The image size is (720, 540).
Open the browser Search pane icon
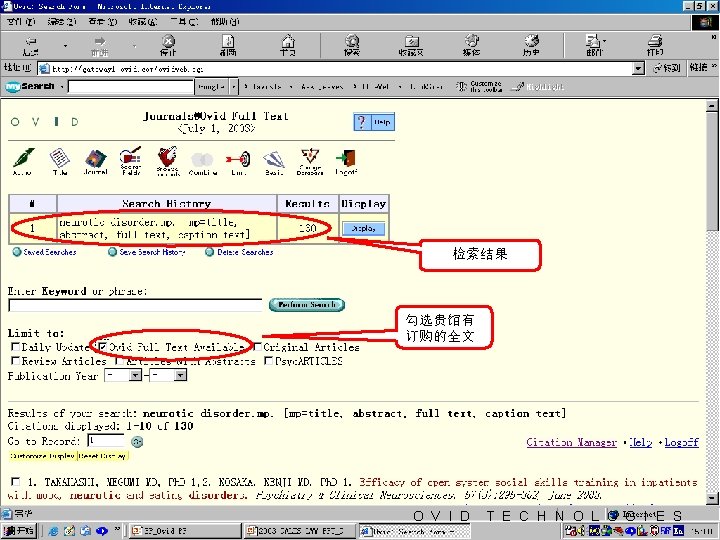pyautogui.click(x=352, y=45)
